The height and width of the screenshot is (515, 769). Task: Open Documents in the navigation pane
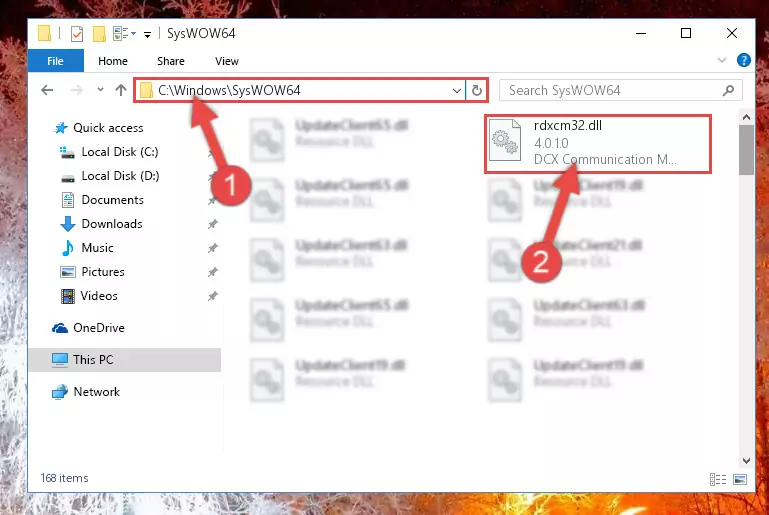tap(112, 200)
